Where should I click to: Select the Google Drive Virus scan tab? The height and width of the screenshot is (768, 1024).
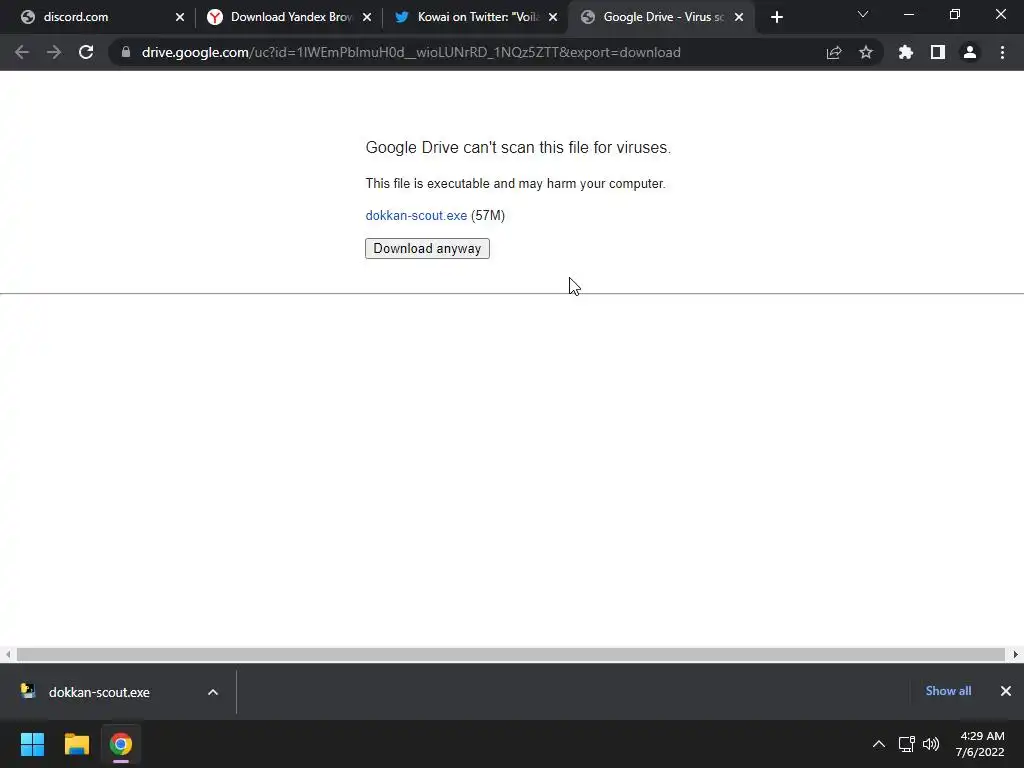click(x=663, y=17)
